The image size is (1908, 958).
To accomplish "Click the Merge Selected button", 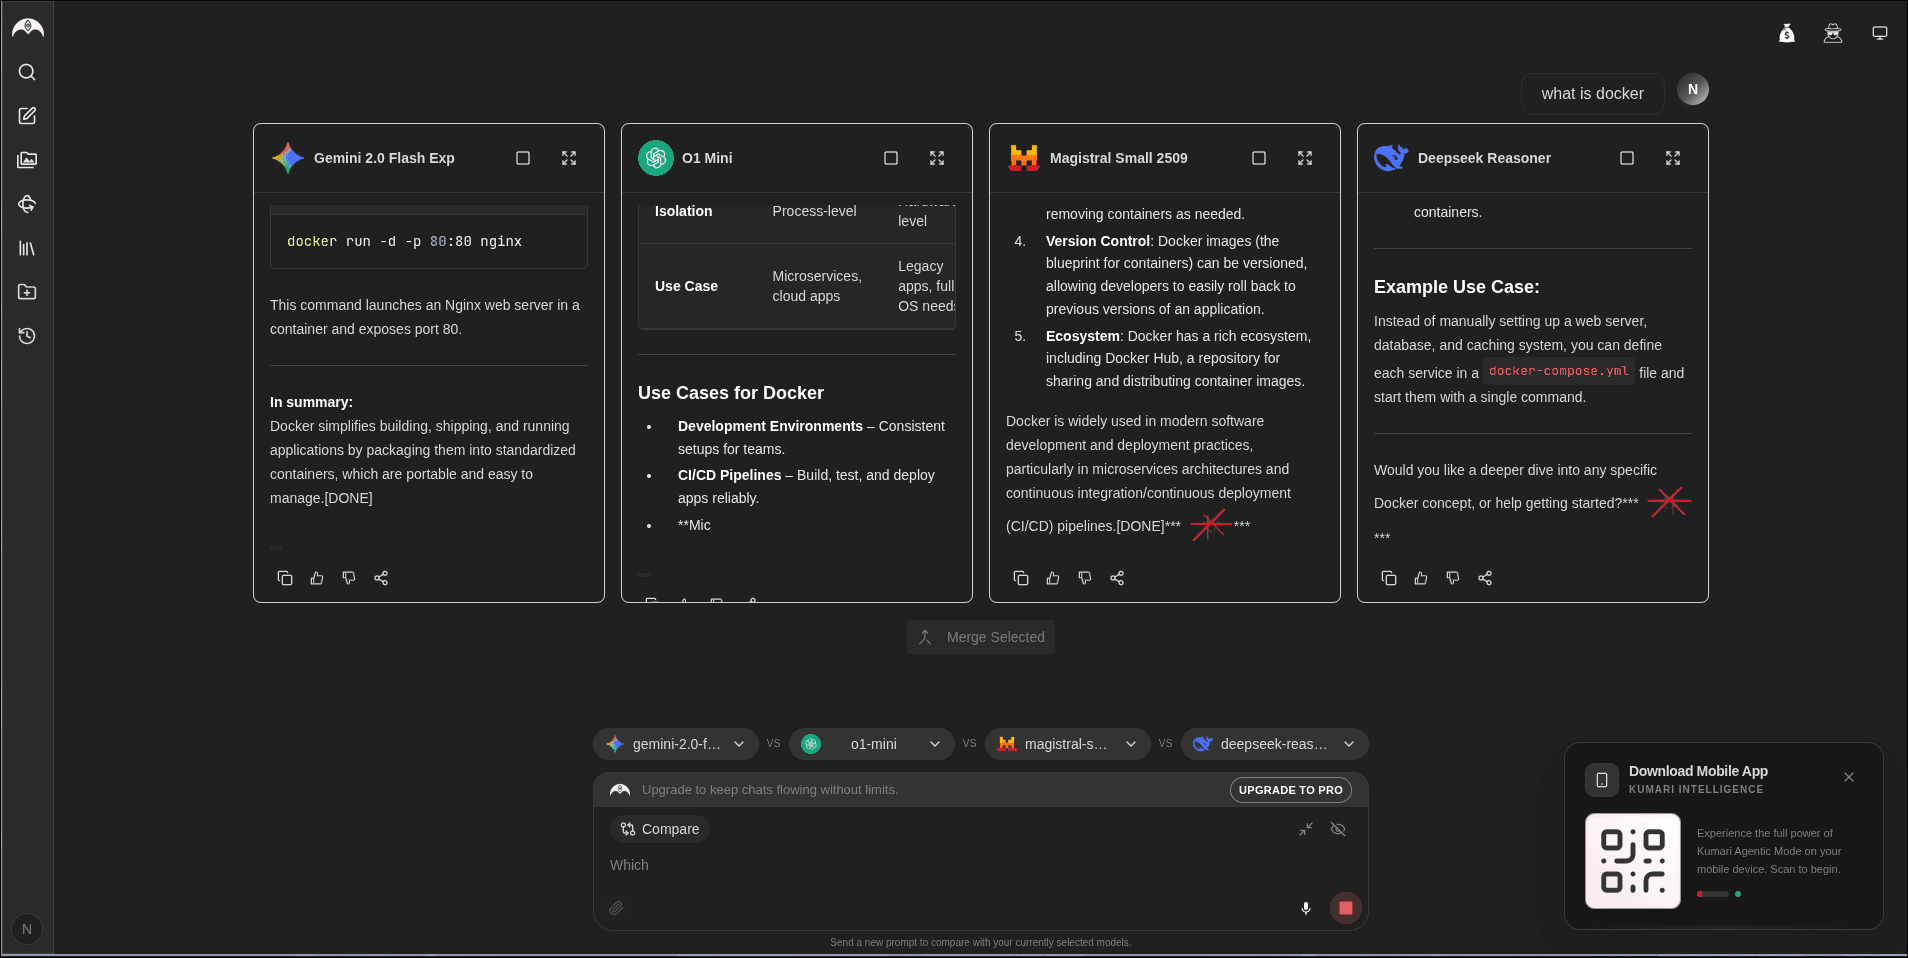I will (x=979, y=637).
